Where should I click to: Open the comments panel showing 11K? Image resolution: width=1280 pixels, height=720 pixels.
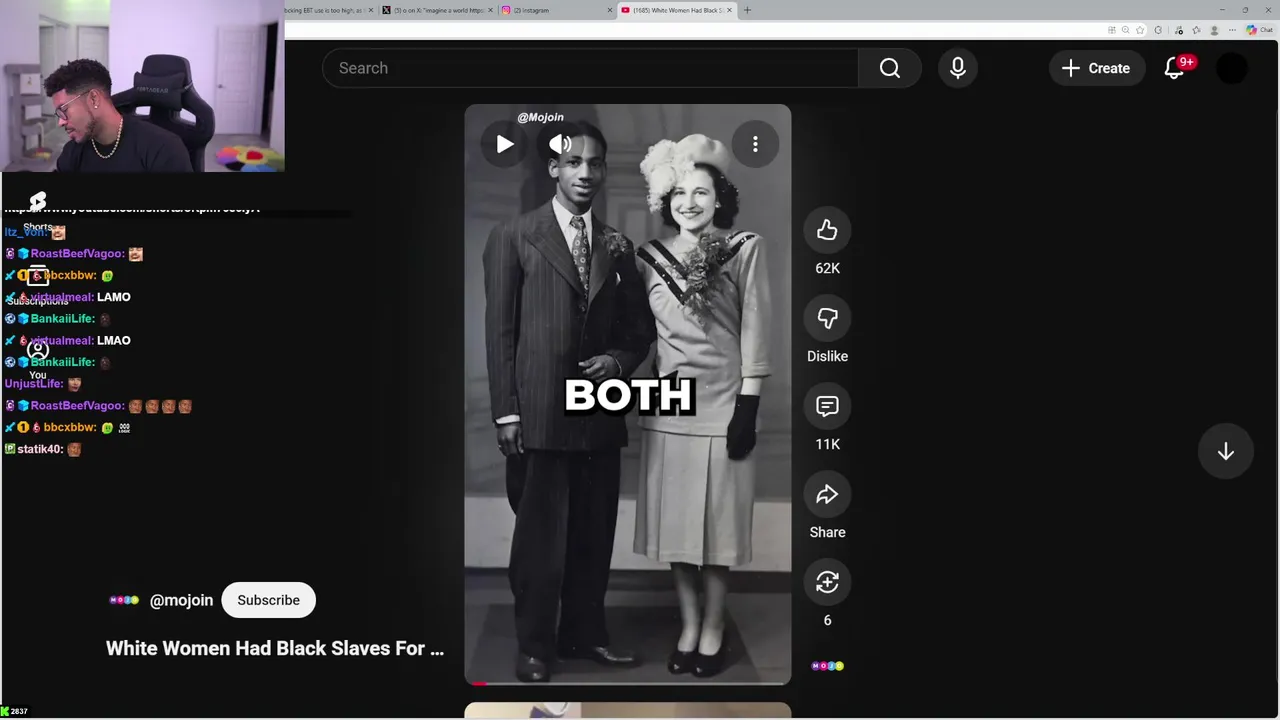tap(827, 406)
